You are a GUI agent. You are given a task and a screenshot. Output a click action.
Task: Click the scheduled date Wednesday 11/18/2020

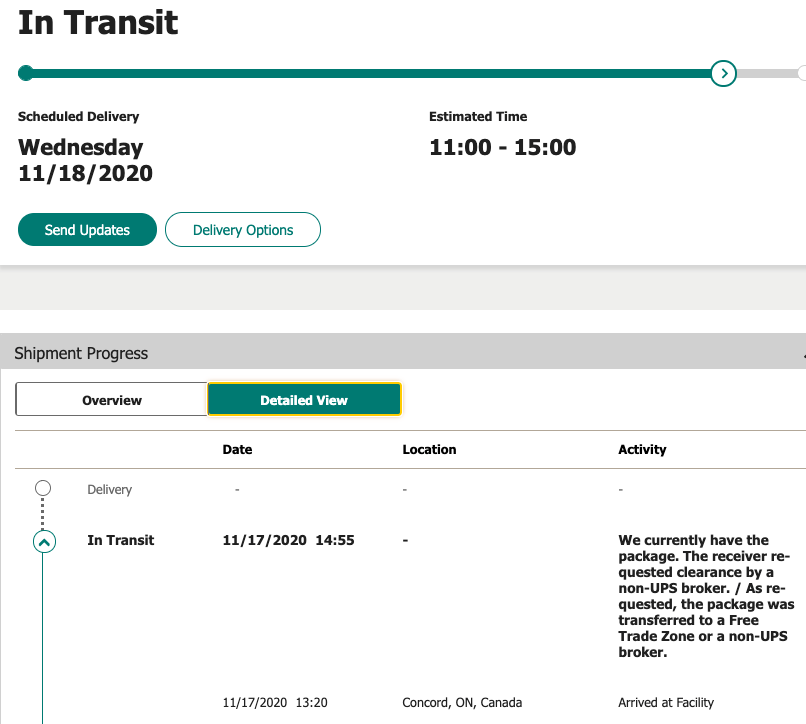coord(85,160)
